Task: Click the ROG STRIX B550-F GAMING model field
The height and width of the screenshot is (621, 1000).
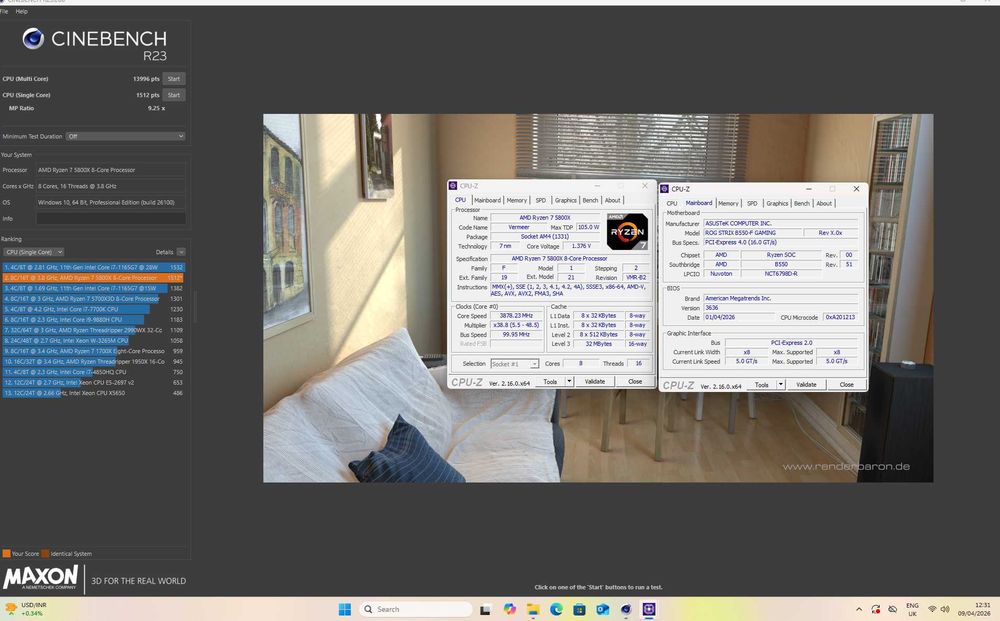Action: [x=754, y=233]
